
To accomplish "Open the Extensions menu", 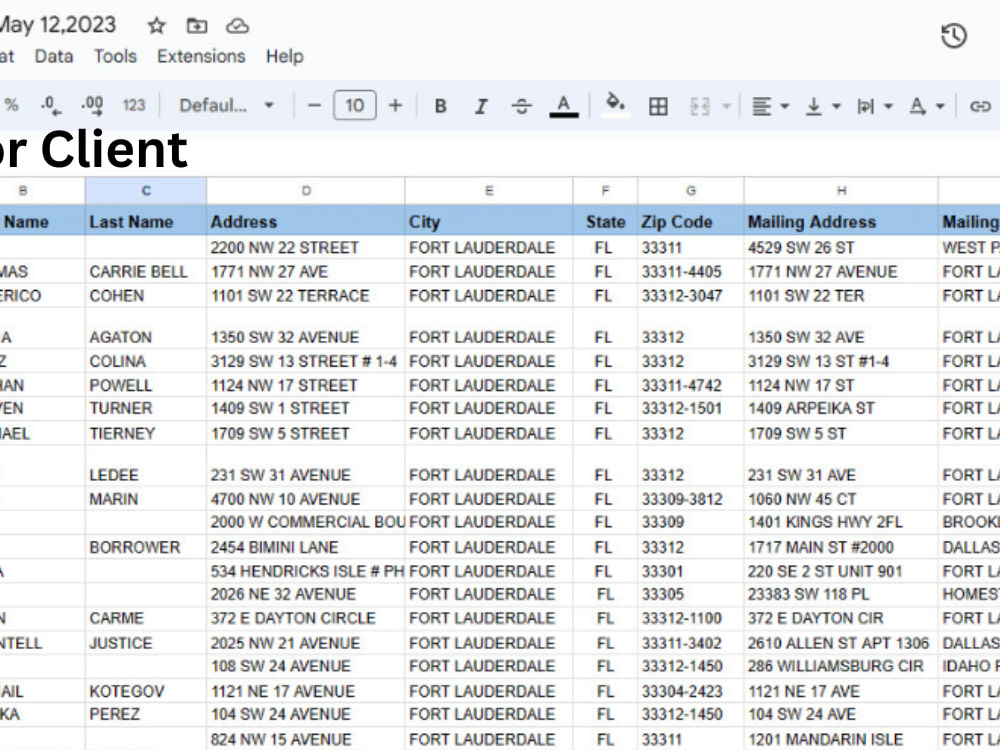I will pyautogui.click(x=201, y=56).
